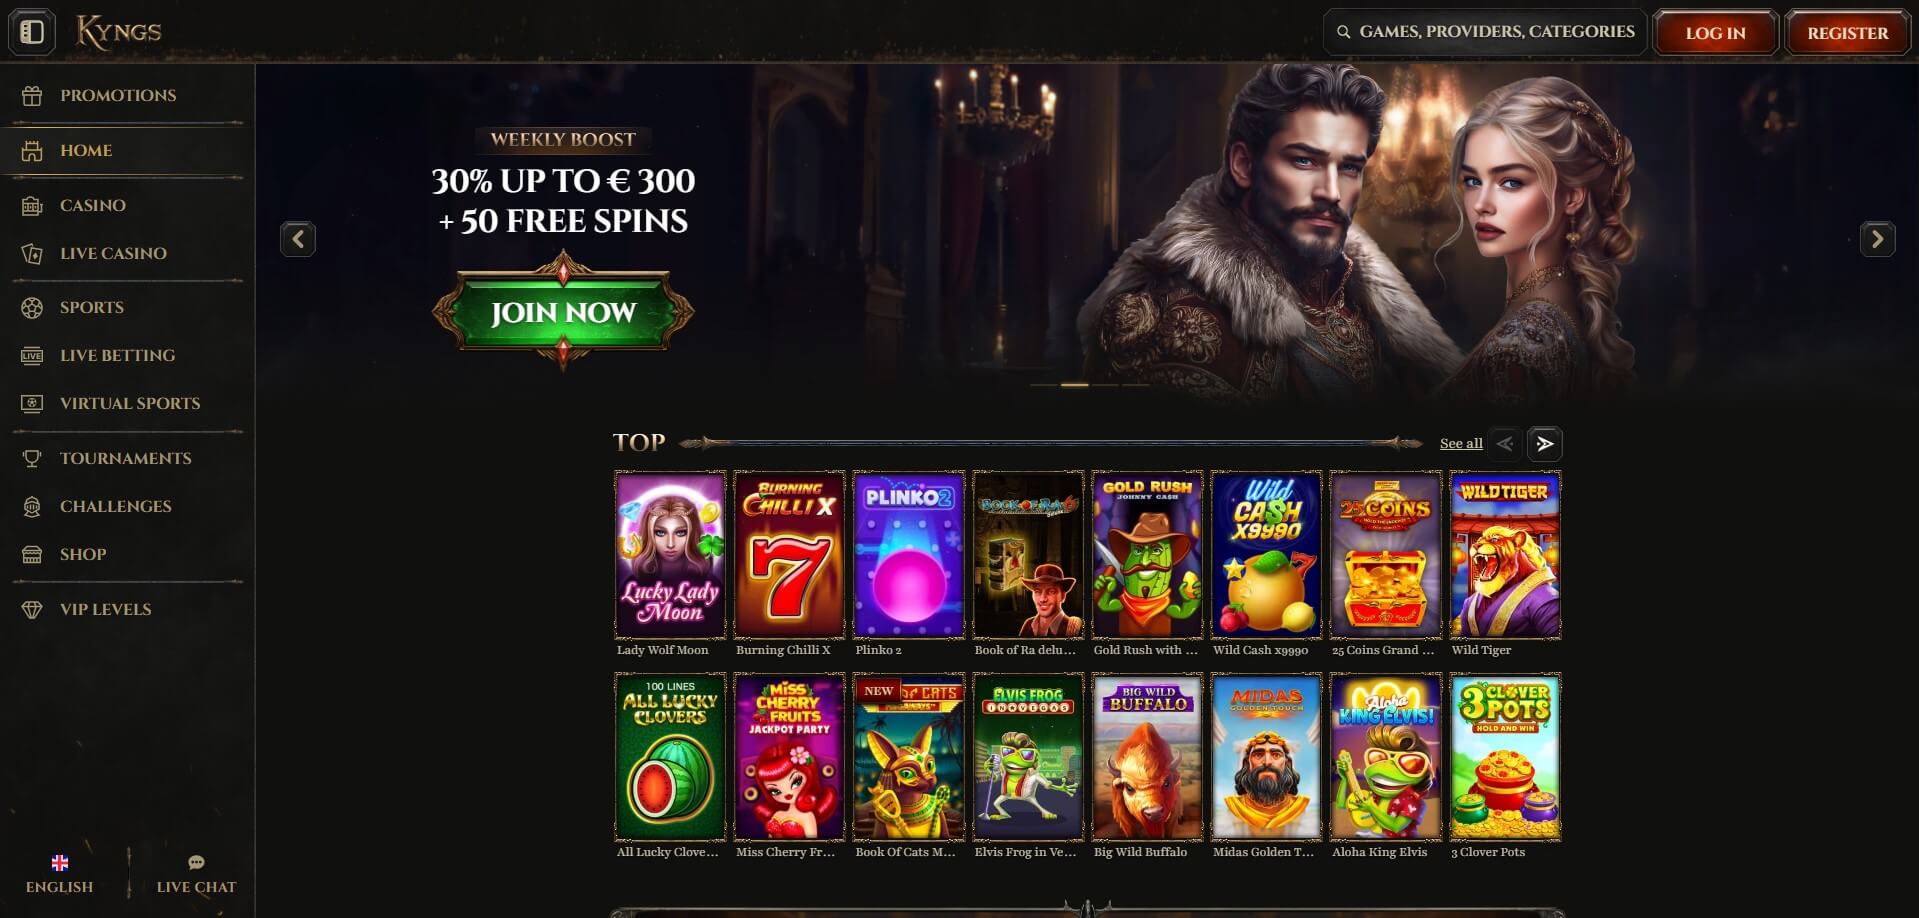Show next TOP games page
1919x918 pixels.
coord(1545,443)
